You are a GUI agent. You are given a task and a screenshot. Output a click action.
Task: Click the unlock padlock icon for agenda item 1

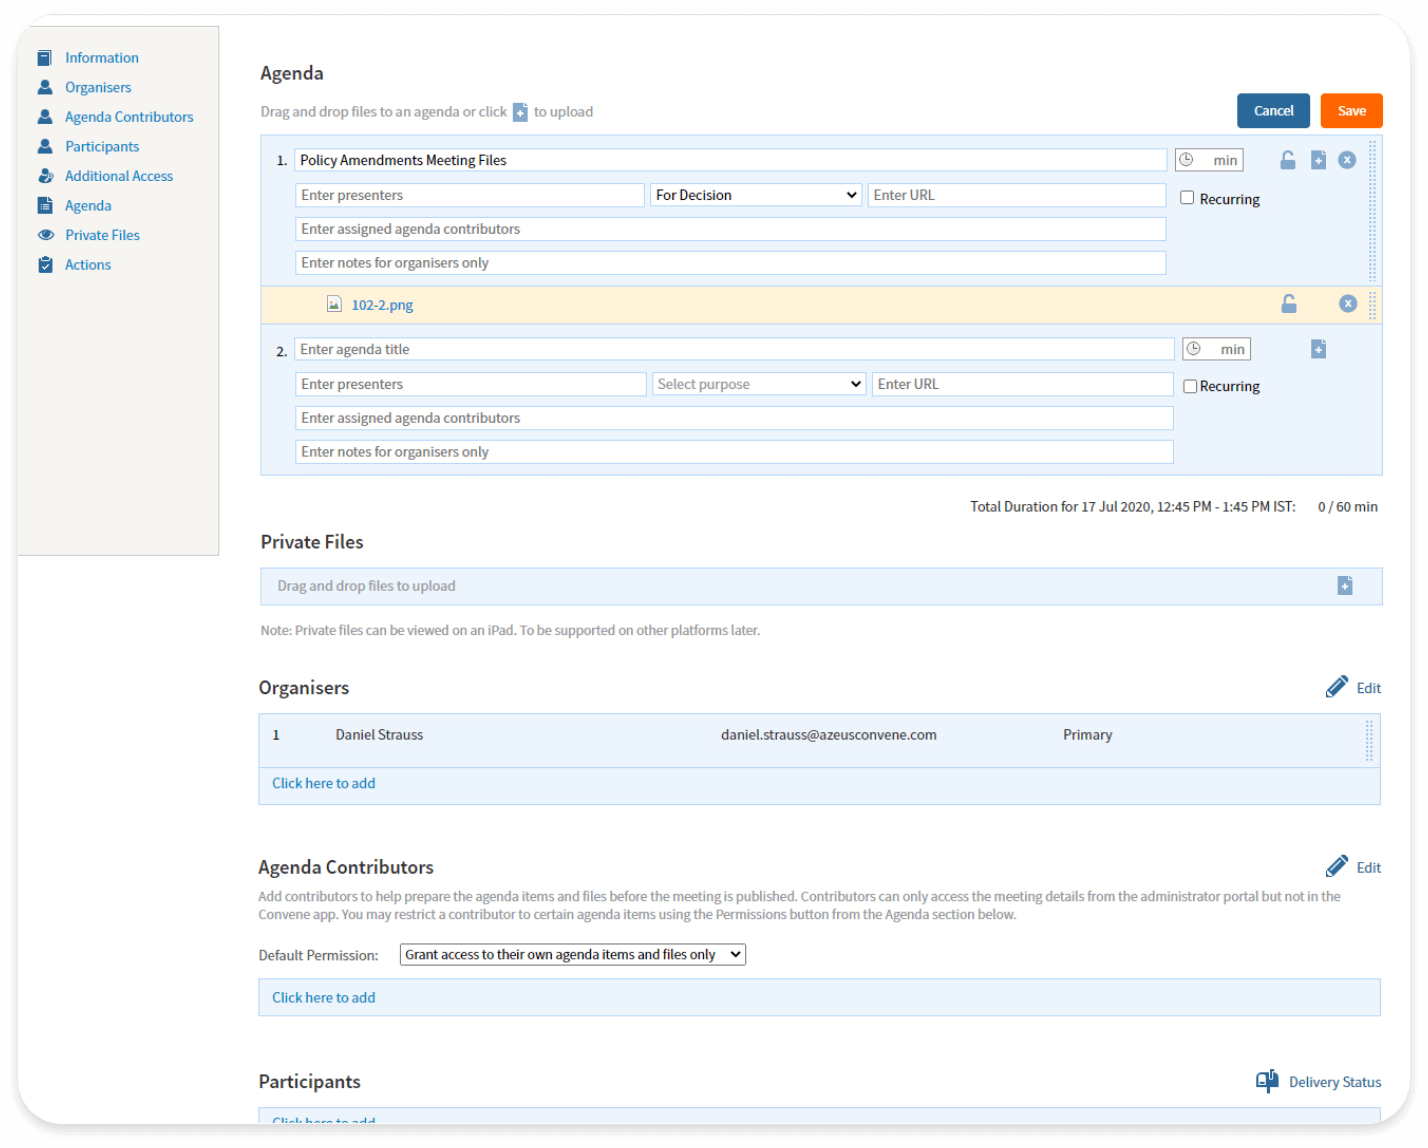pyautogui.click(x=1288, y=160)
